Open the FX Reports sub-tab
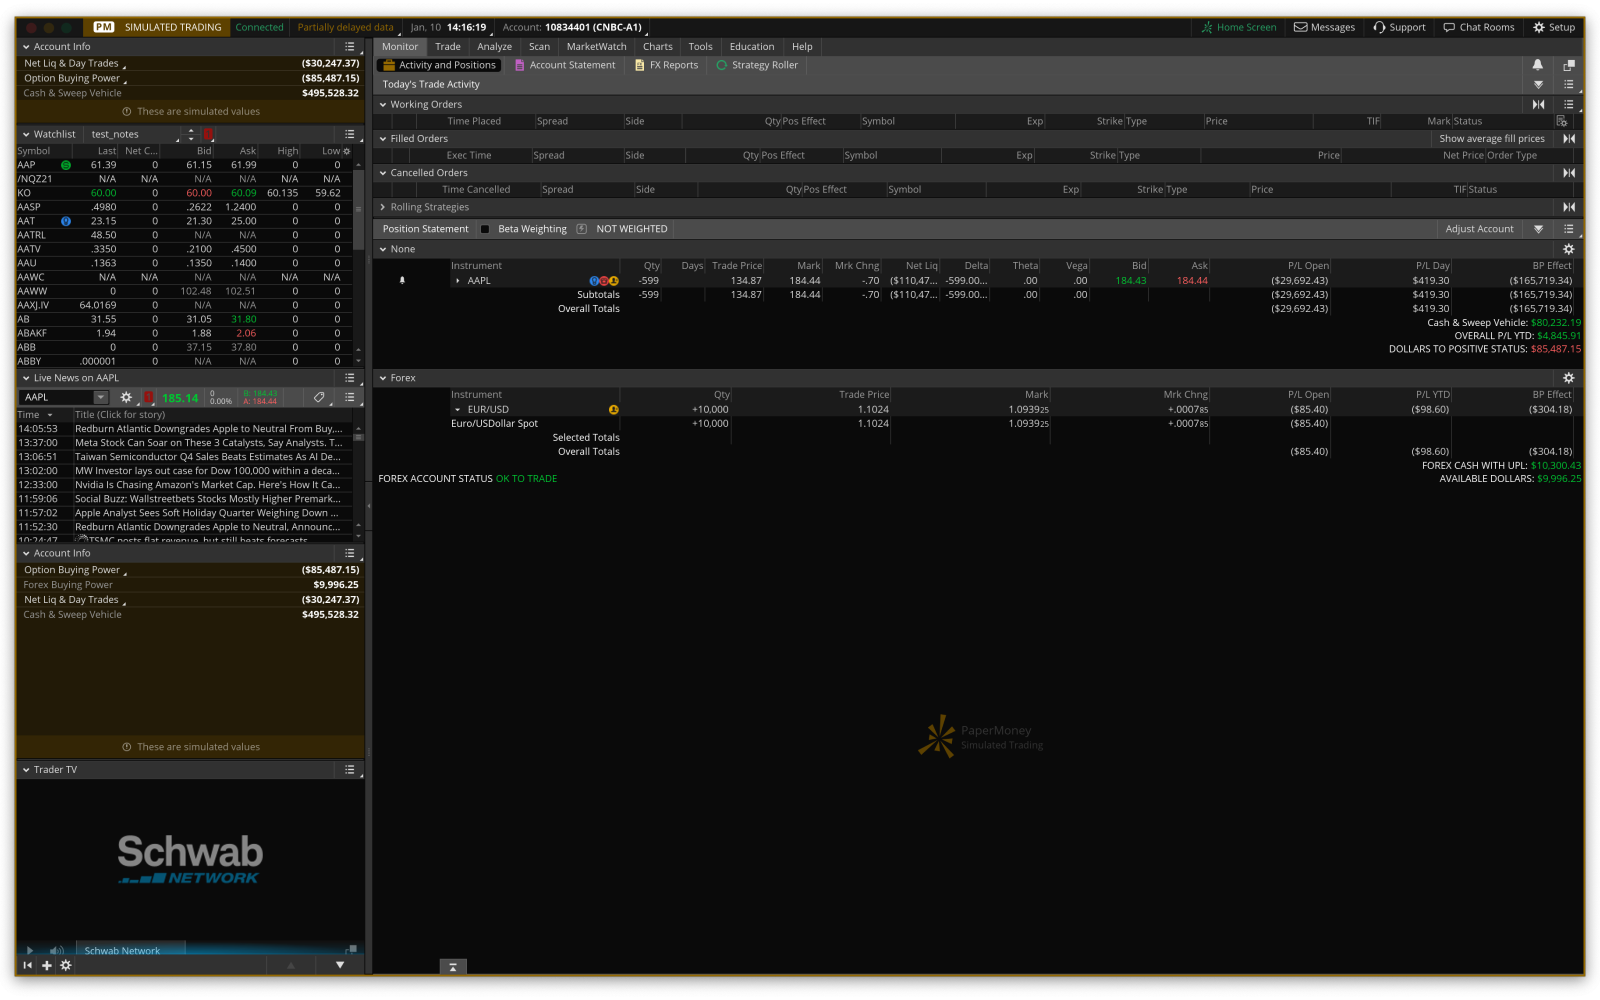The image size is (1600, 1000). point(666,65)
